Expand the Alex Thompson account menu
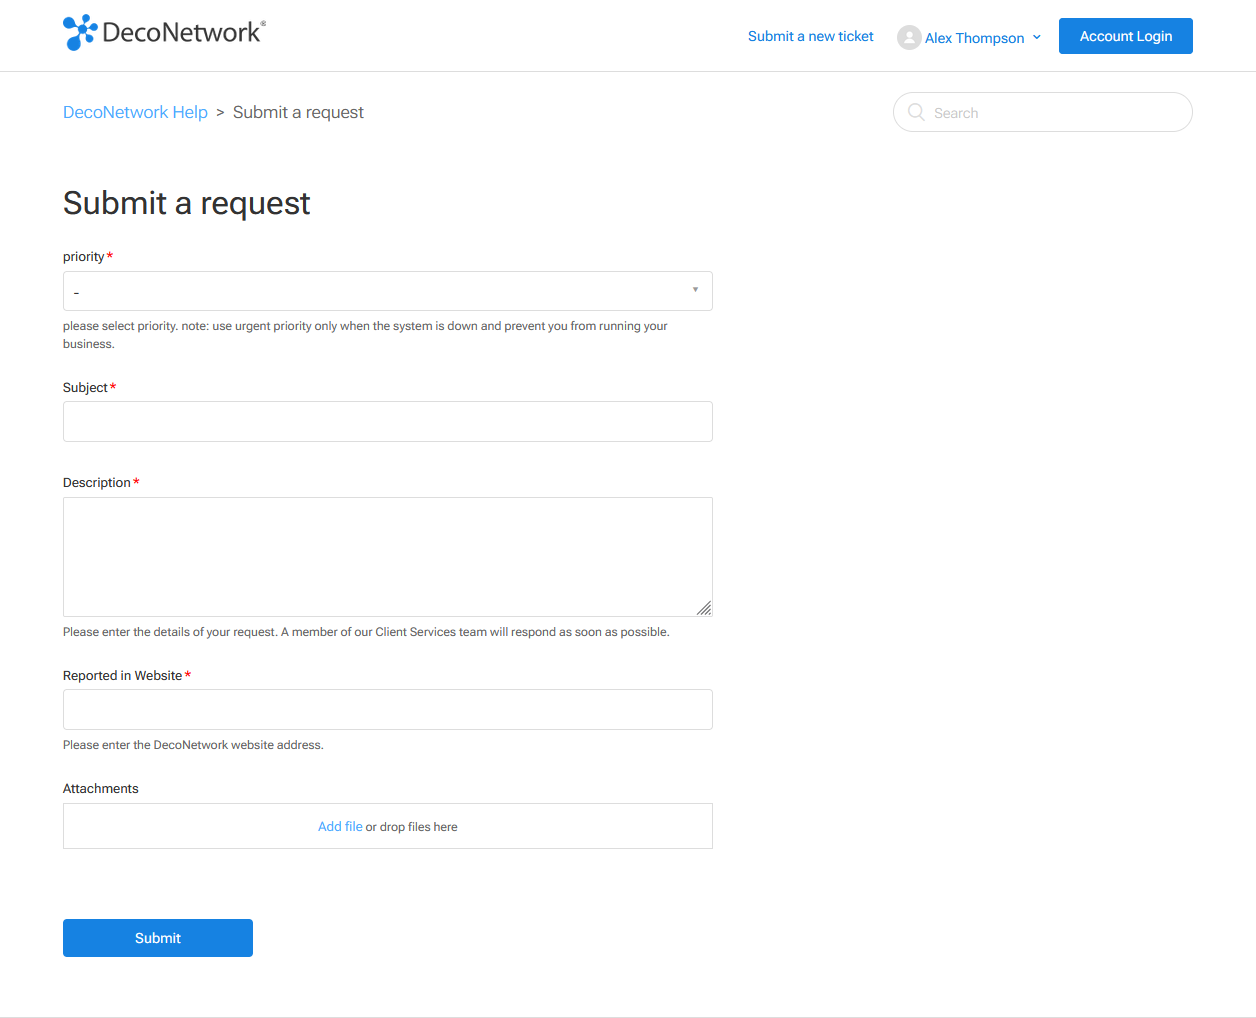 coord(1038,37)
